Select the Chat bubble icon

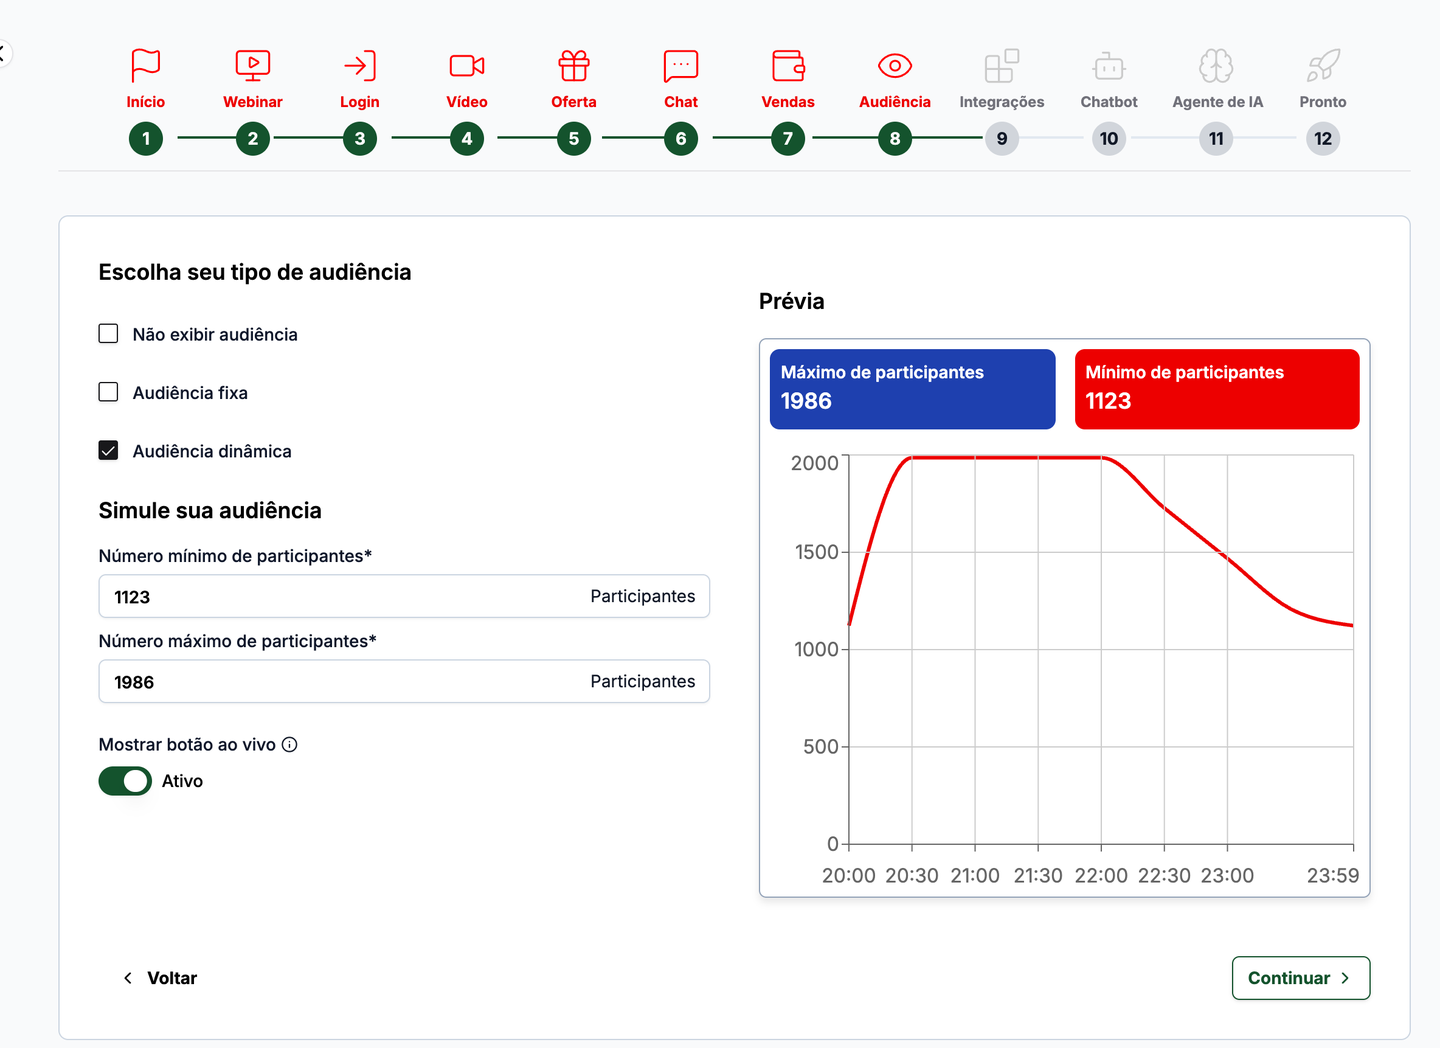click(x=681, y=65)
